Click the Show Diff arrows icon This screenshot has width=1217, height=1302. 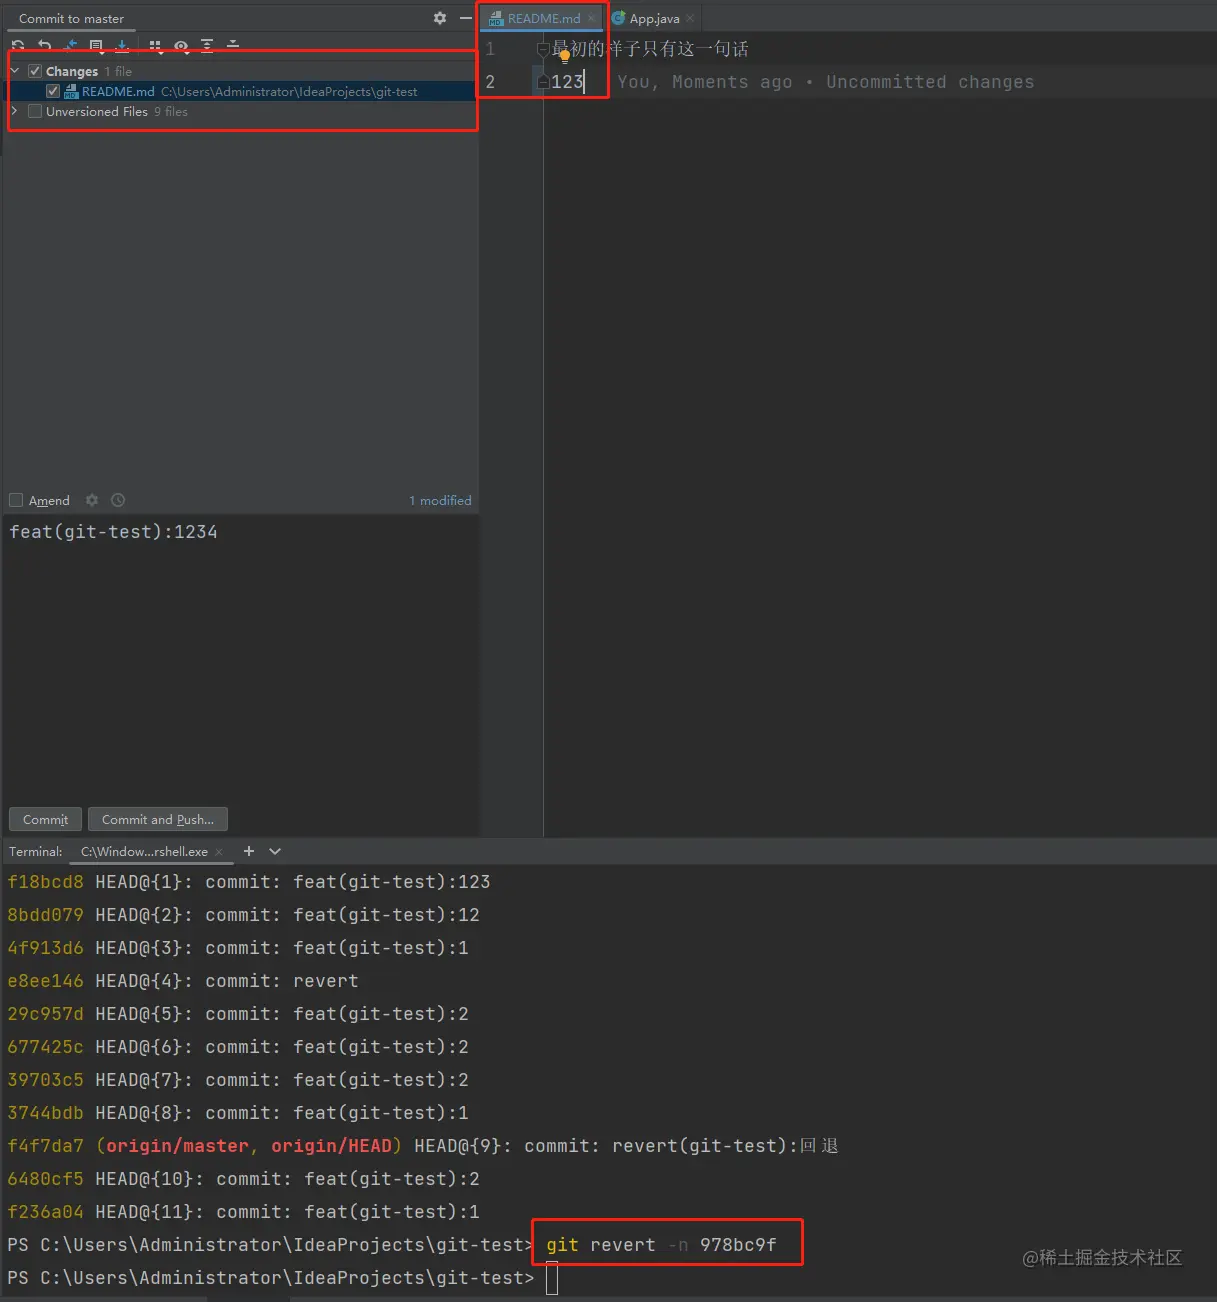pyautogui.click(x=70, y=46)
